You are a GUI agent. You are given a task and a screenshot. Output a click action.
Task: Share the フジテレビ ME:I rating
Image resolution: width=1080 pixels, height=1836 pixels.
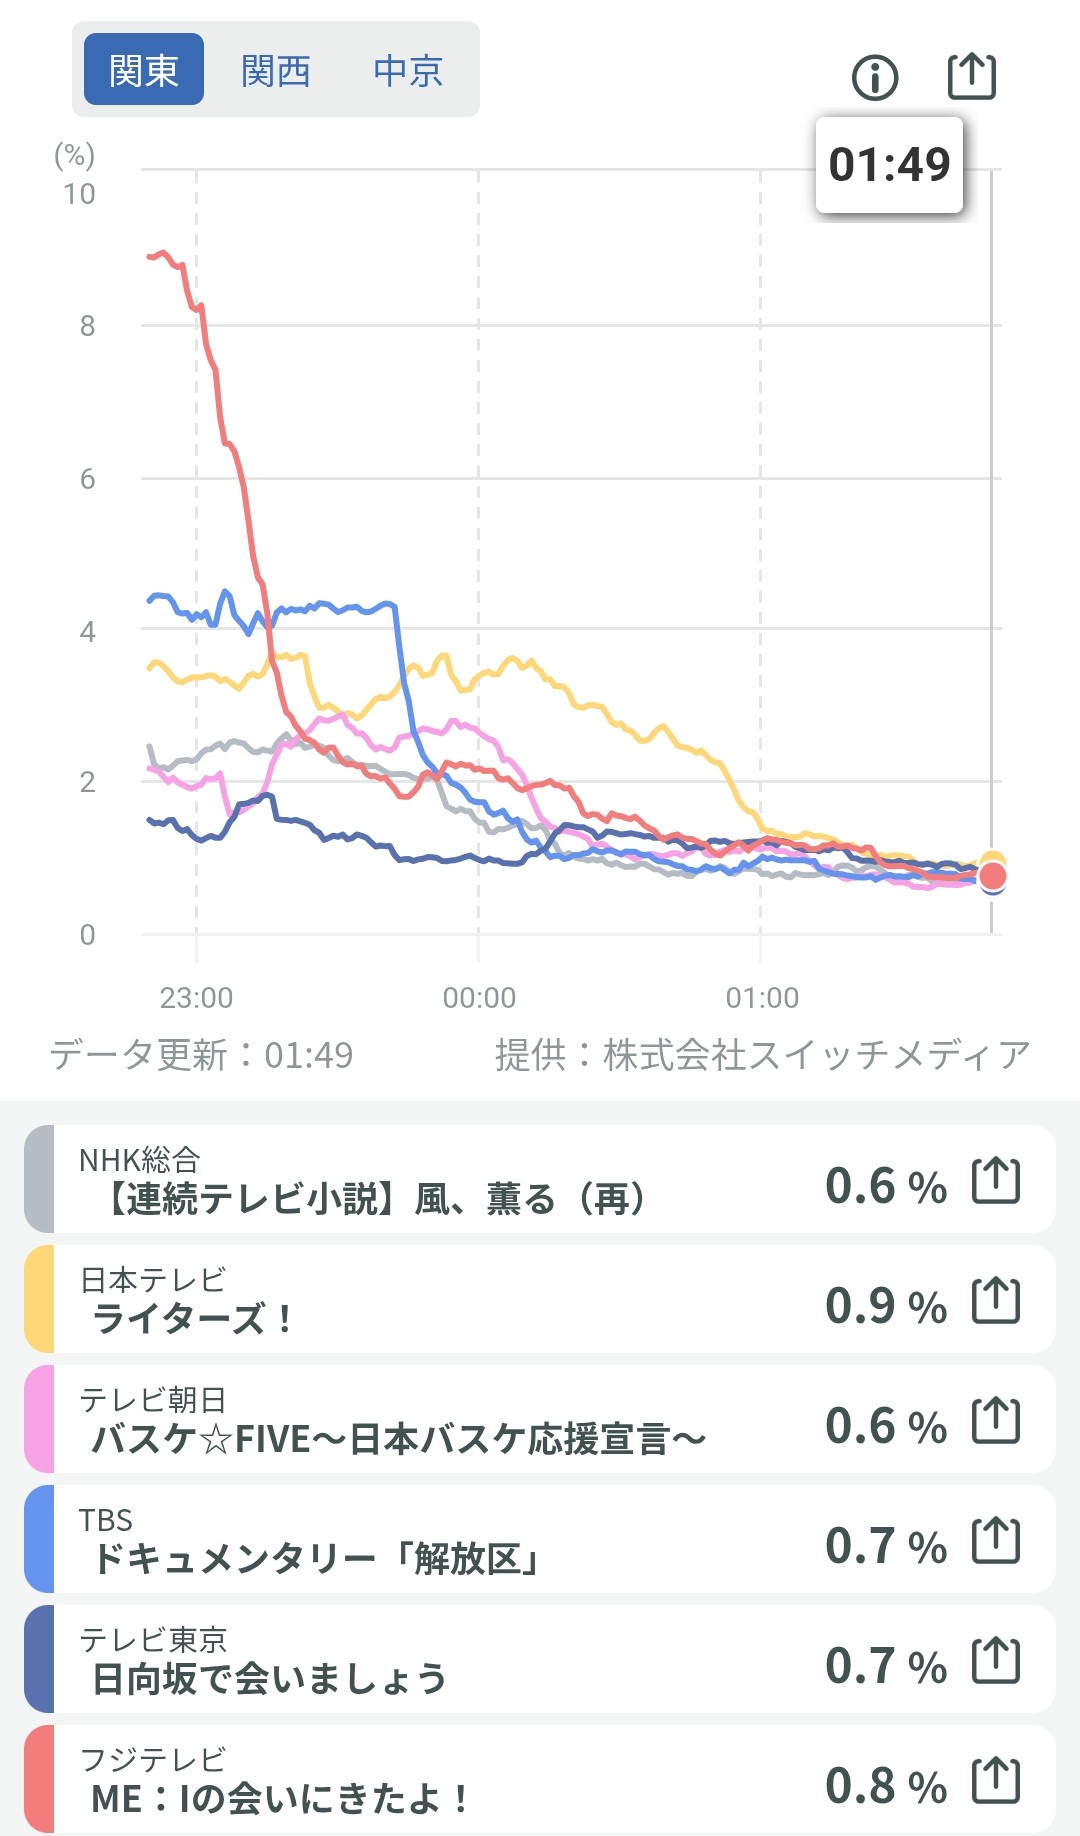coord(996,1781)
